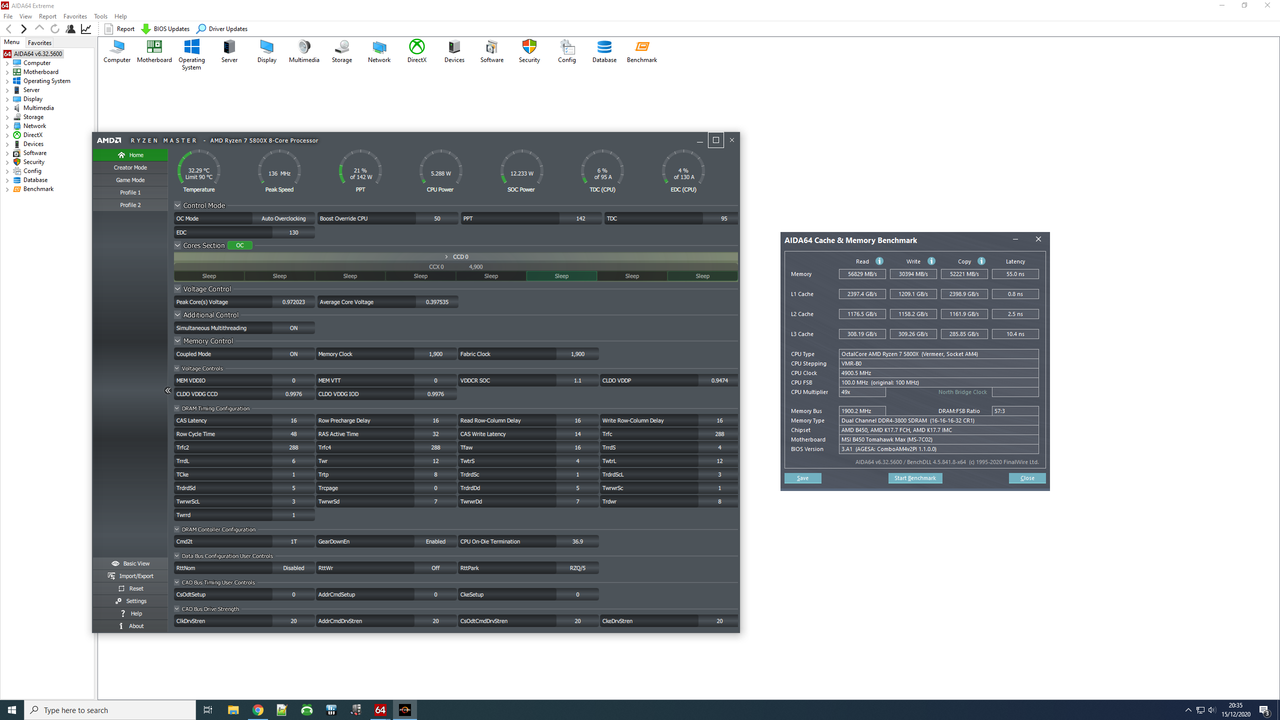Open the Multimedia speaker icon in main pane
This screenshot has width=1280, height=720.
tap(304, 47)
